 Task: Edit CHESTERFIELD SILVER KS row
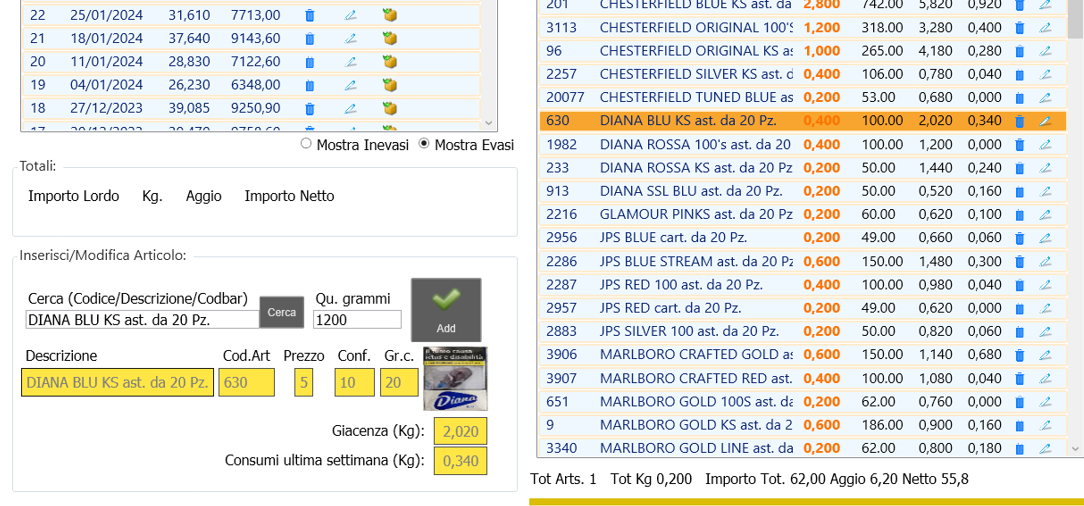pos(1045,74)
